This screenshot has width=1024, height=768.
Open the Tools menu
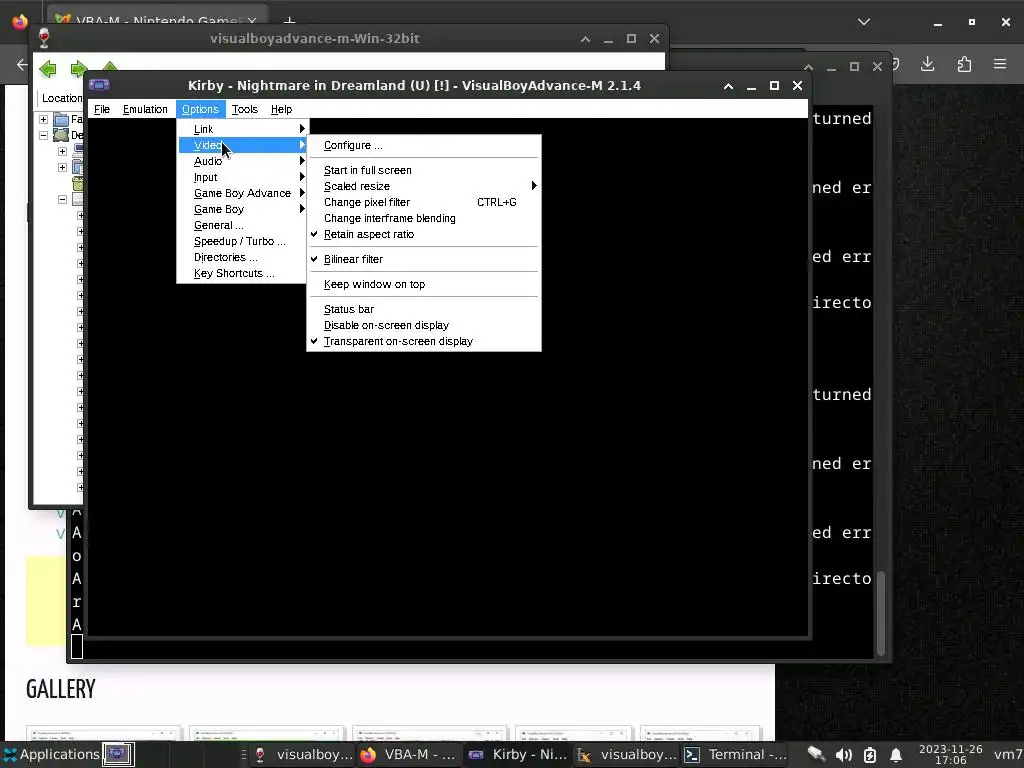click(244, 109)
